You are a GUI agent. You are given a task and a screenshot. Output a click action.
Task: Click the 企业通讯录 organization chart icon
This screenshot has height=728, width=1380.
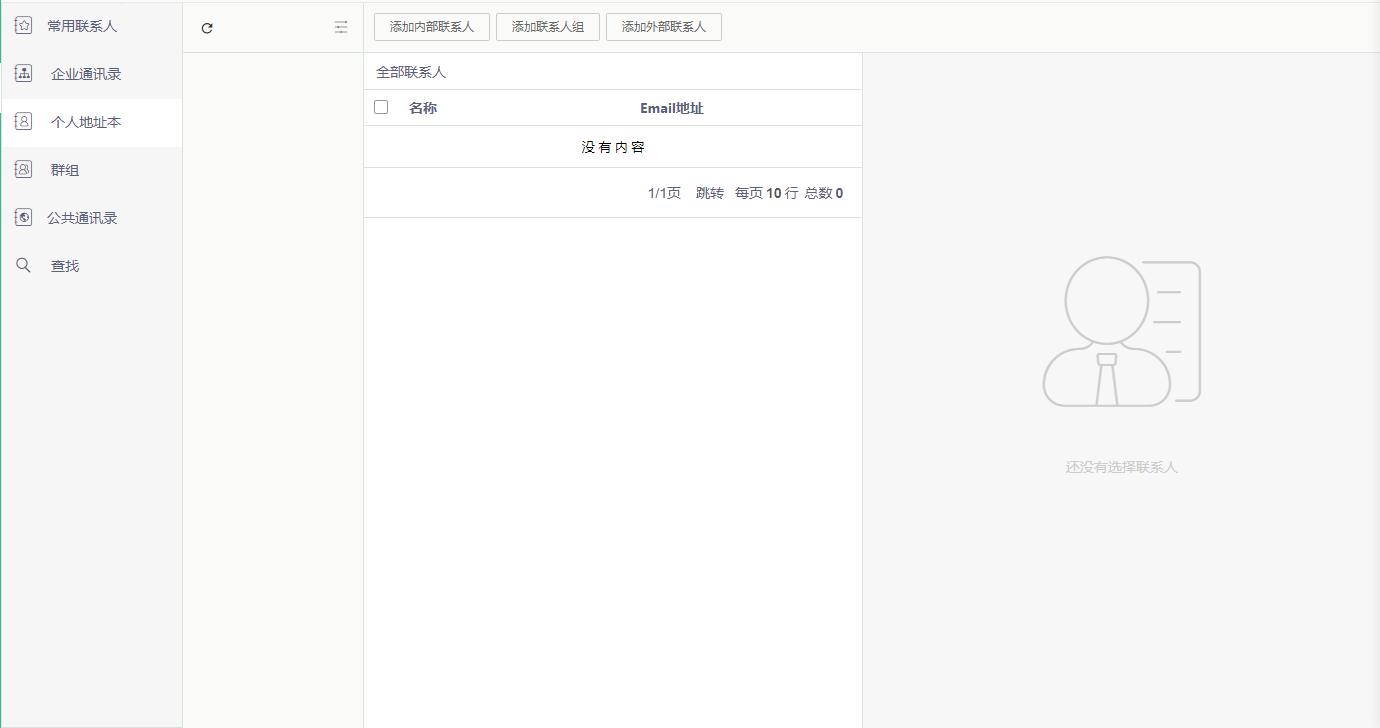pyautogui.click(x=23, y=74)
